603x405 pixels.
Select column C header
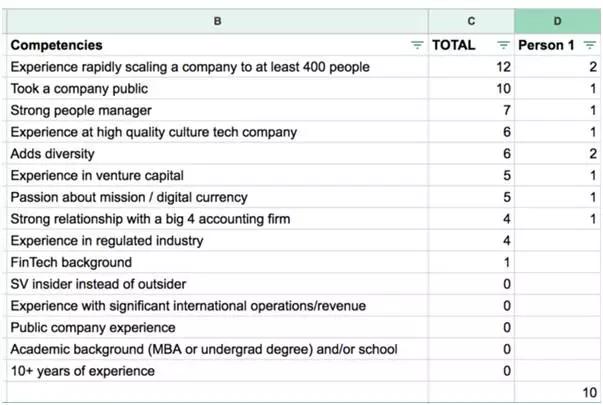pyautogui.click(x=470, y=20)
